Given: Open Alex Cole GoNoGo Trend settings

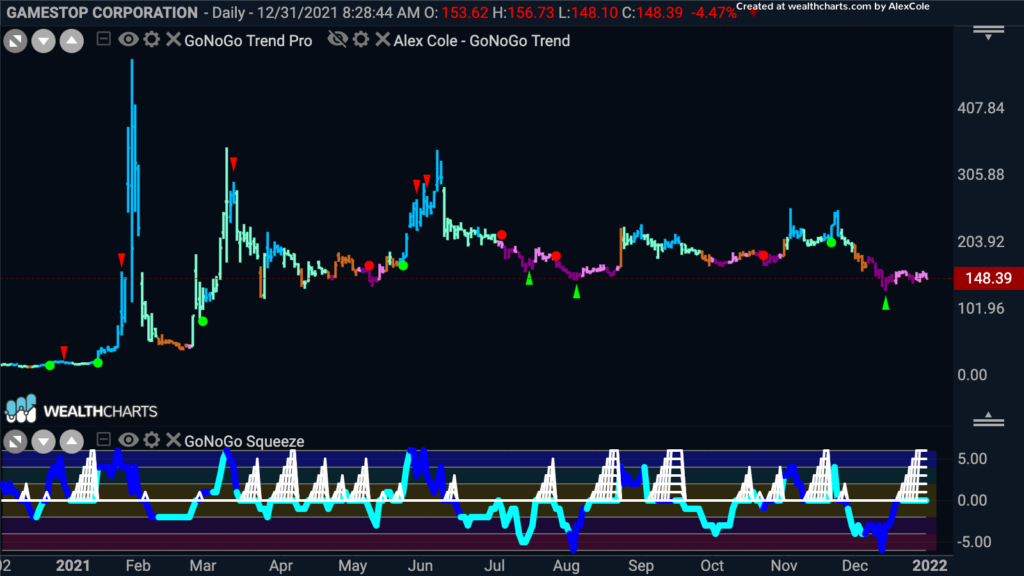Looking at the screenshot, I should click(x=361, y=40).
